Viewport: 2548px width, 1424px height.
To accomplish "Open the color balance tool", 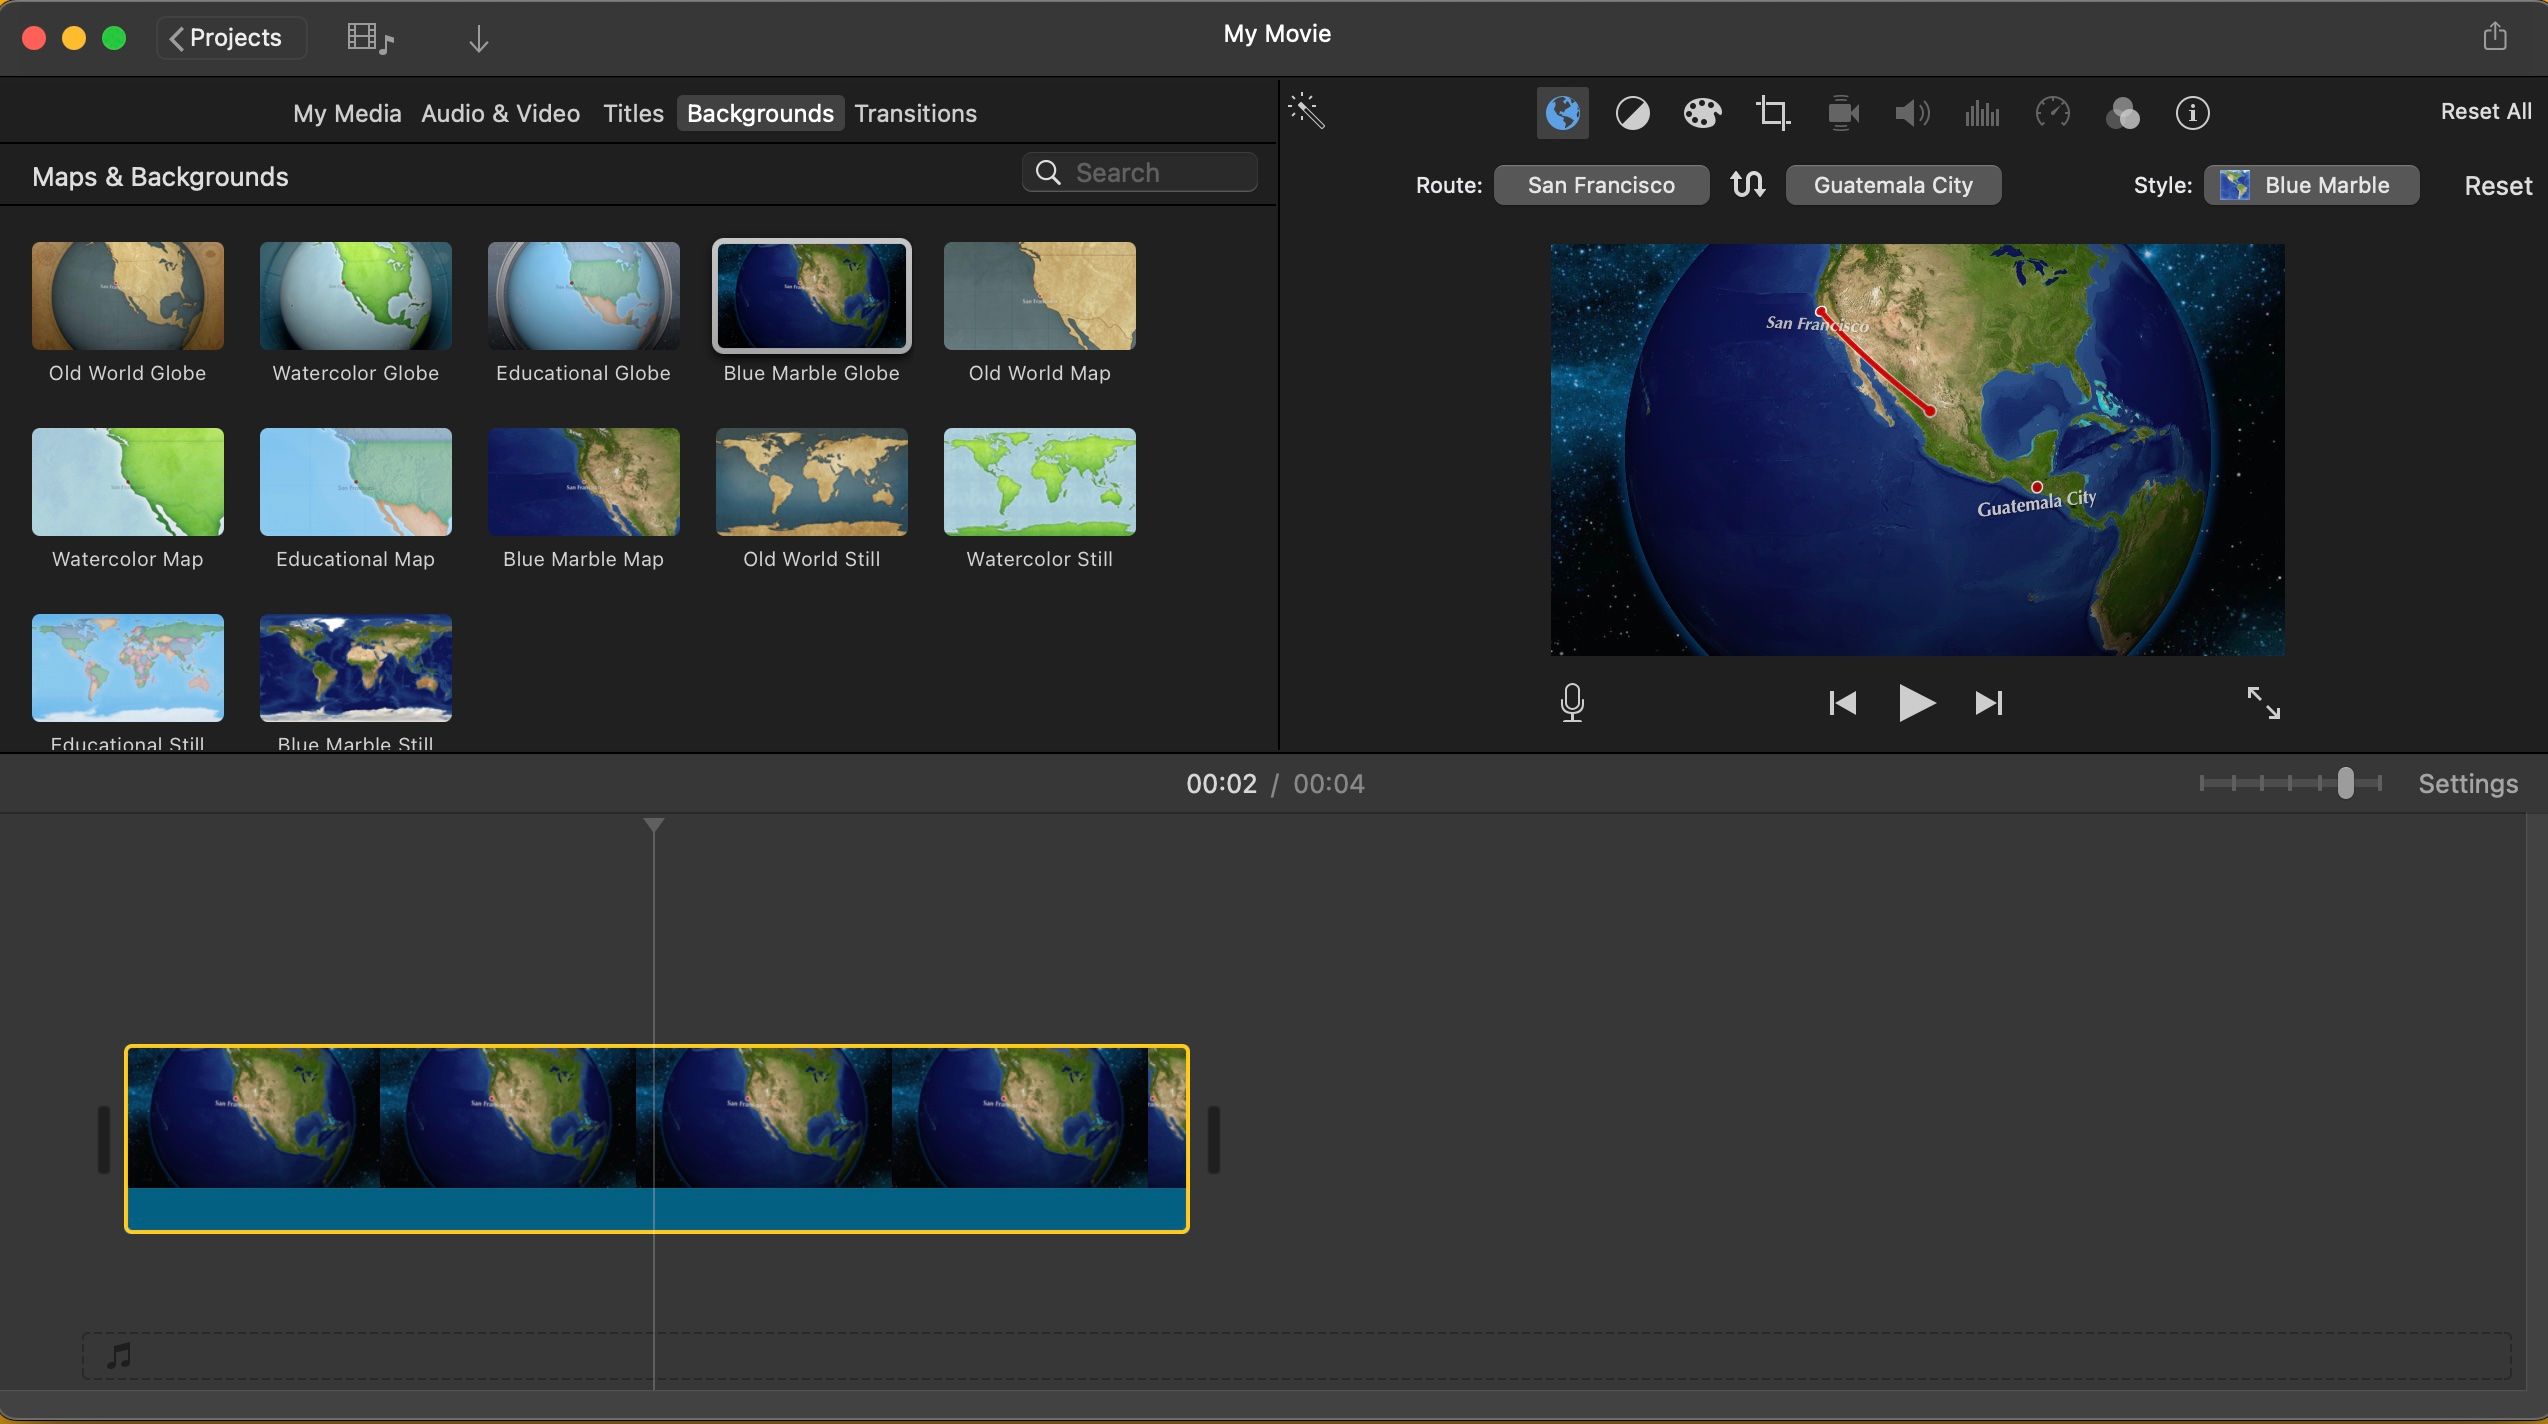I will click(x=1633, y=113).
